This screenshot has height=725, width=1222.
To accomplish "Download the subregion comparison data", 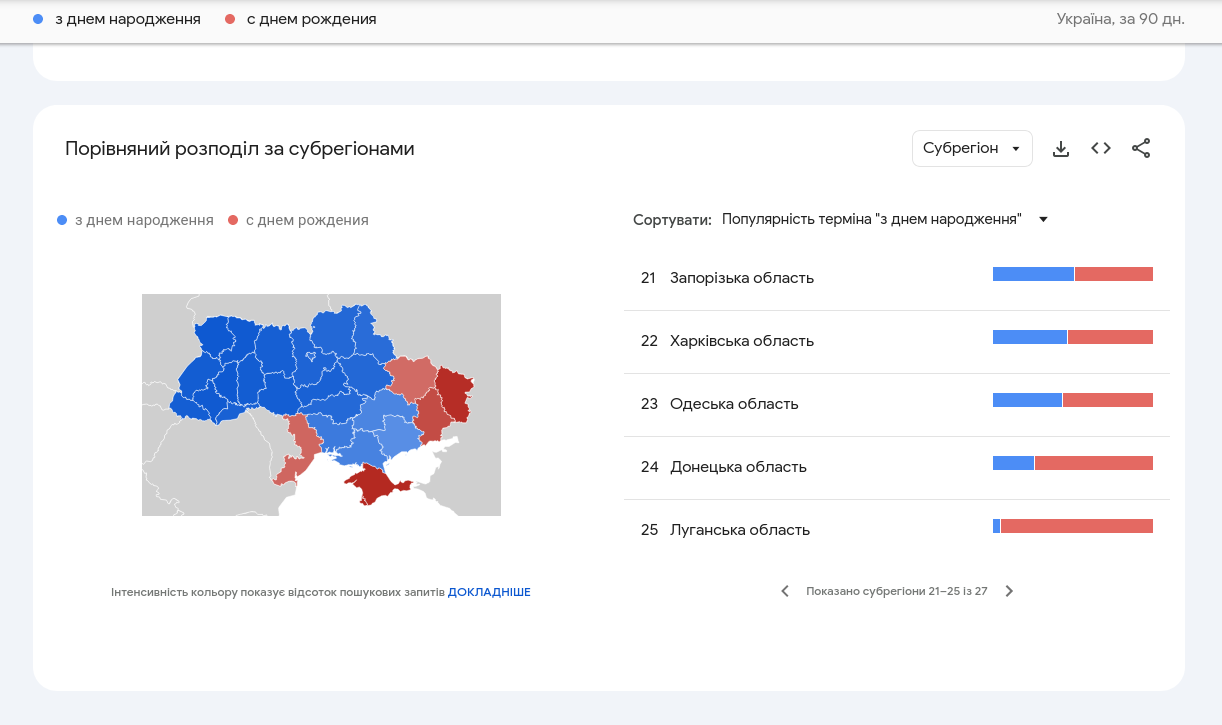I will point(1061,149).
